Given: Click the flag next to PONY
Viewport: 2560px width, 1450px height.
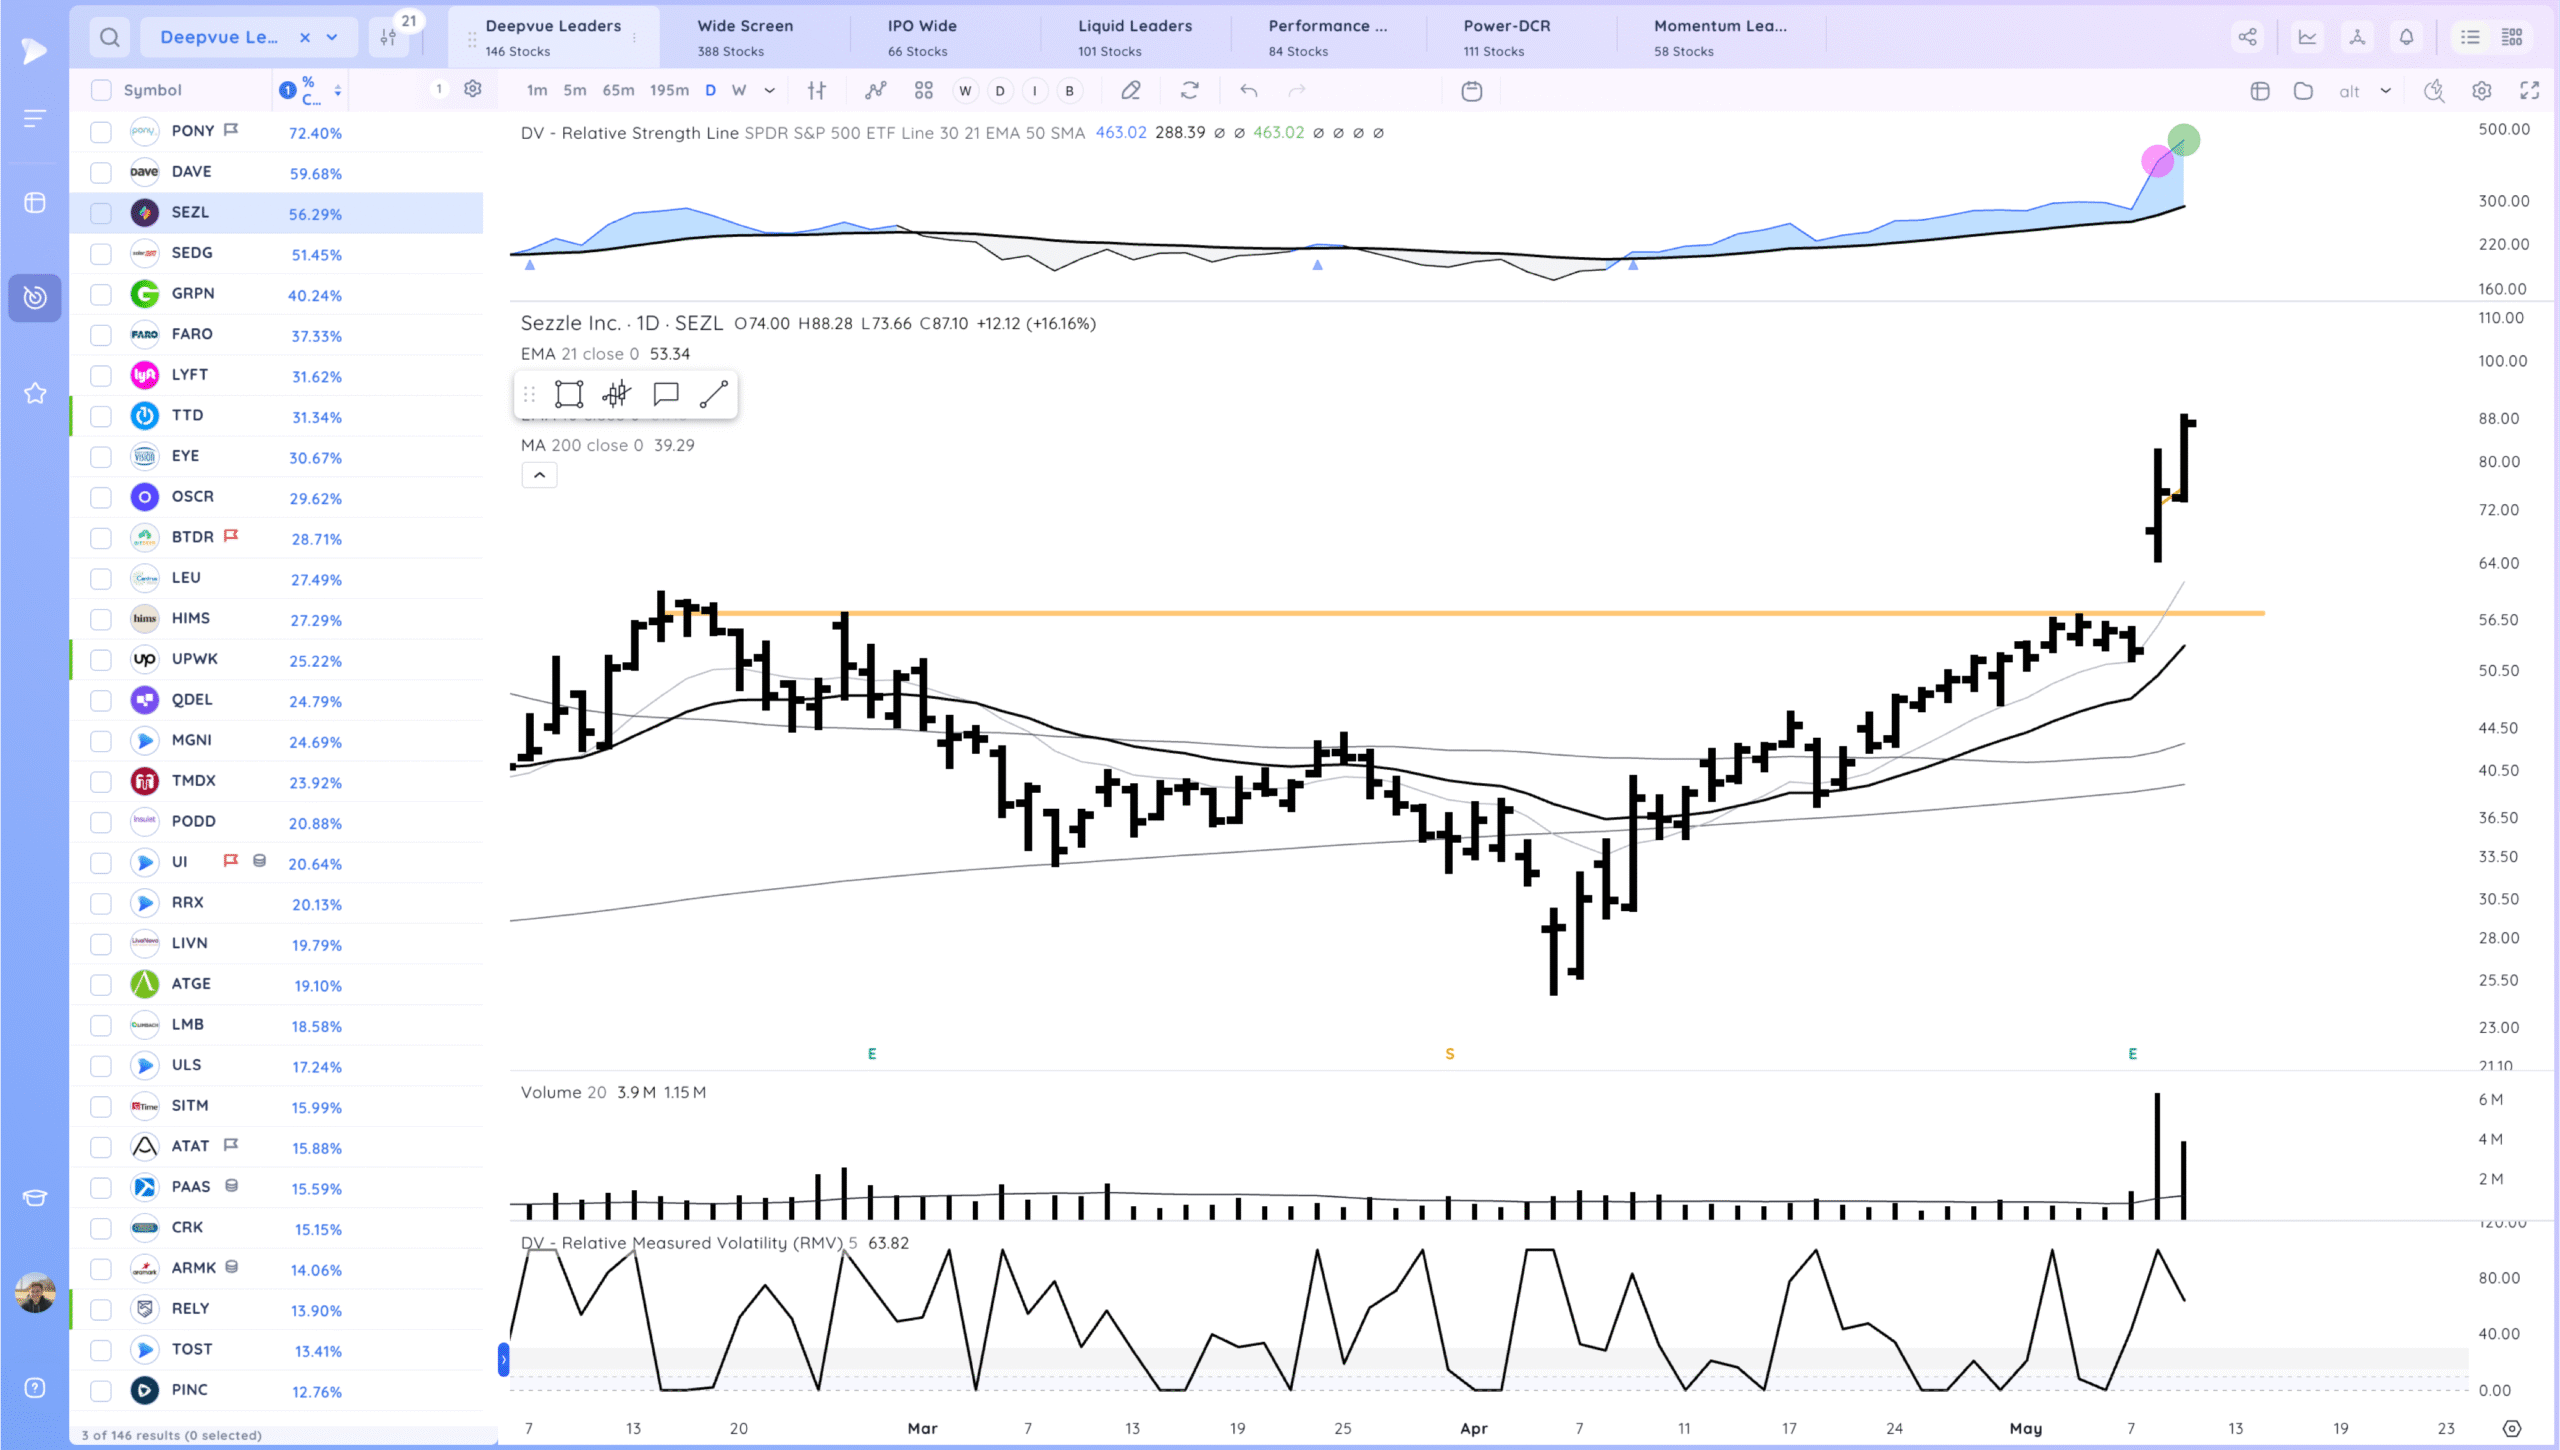Looking at the screenshot, I should point(231,130).
